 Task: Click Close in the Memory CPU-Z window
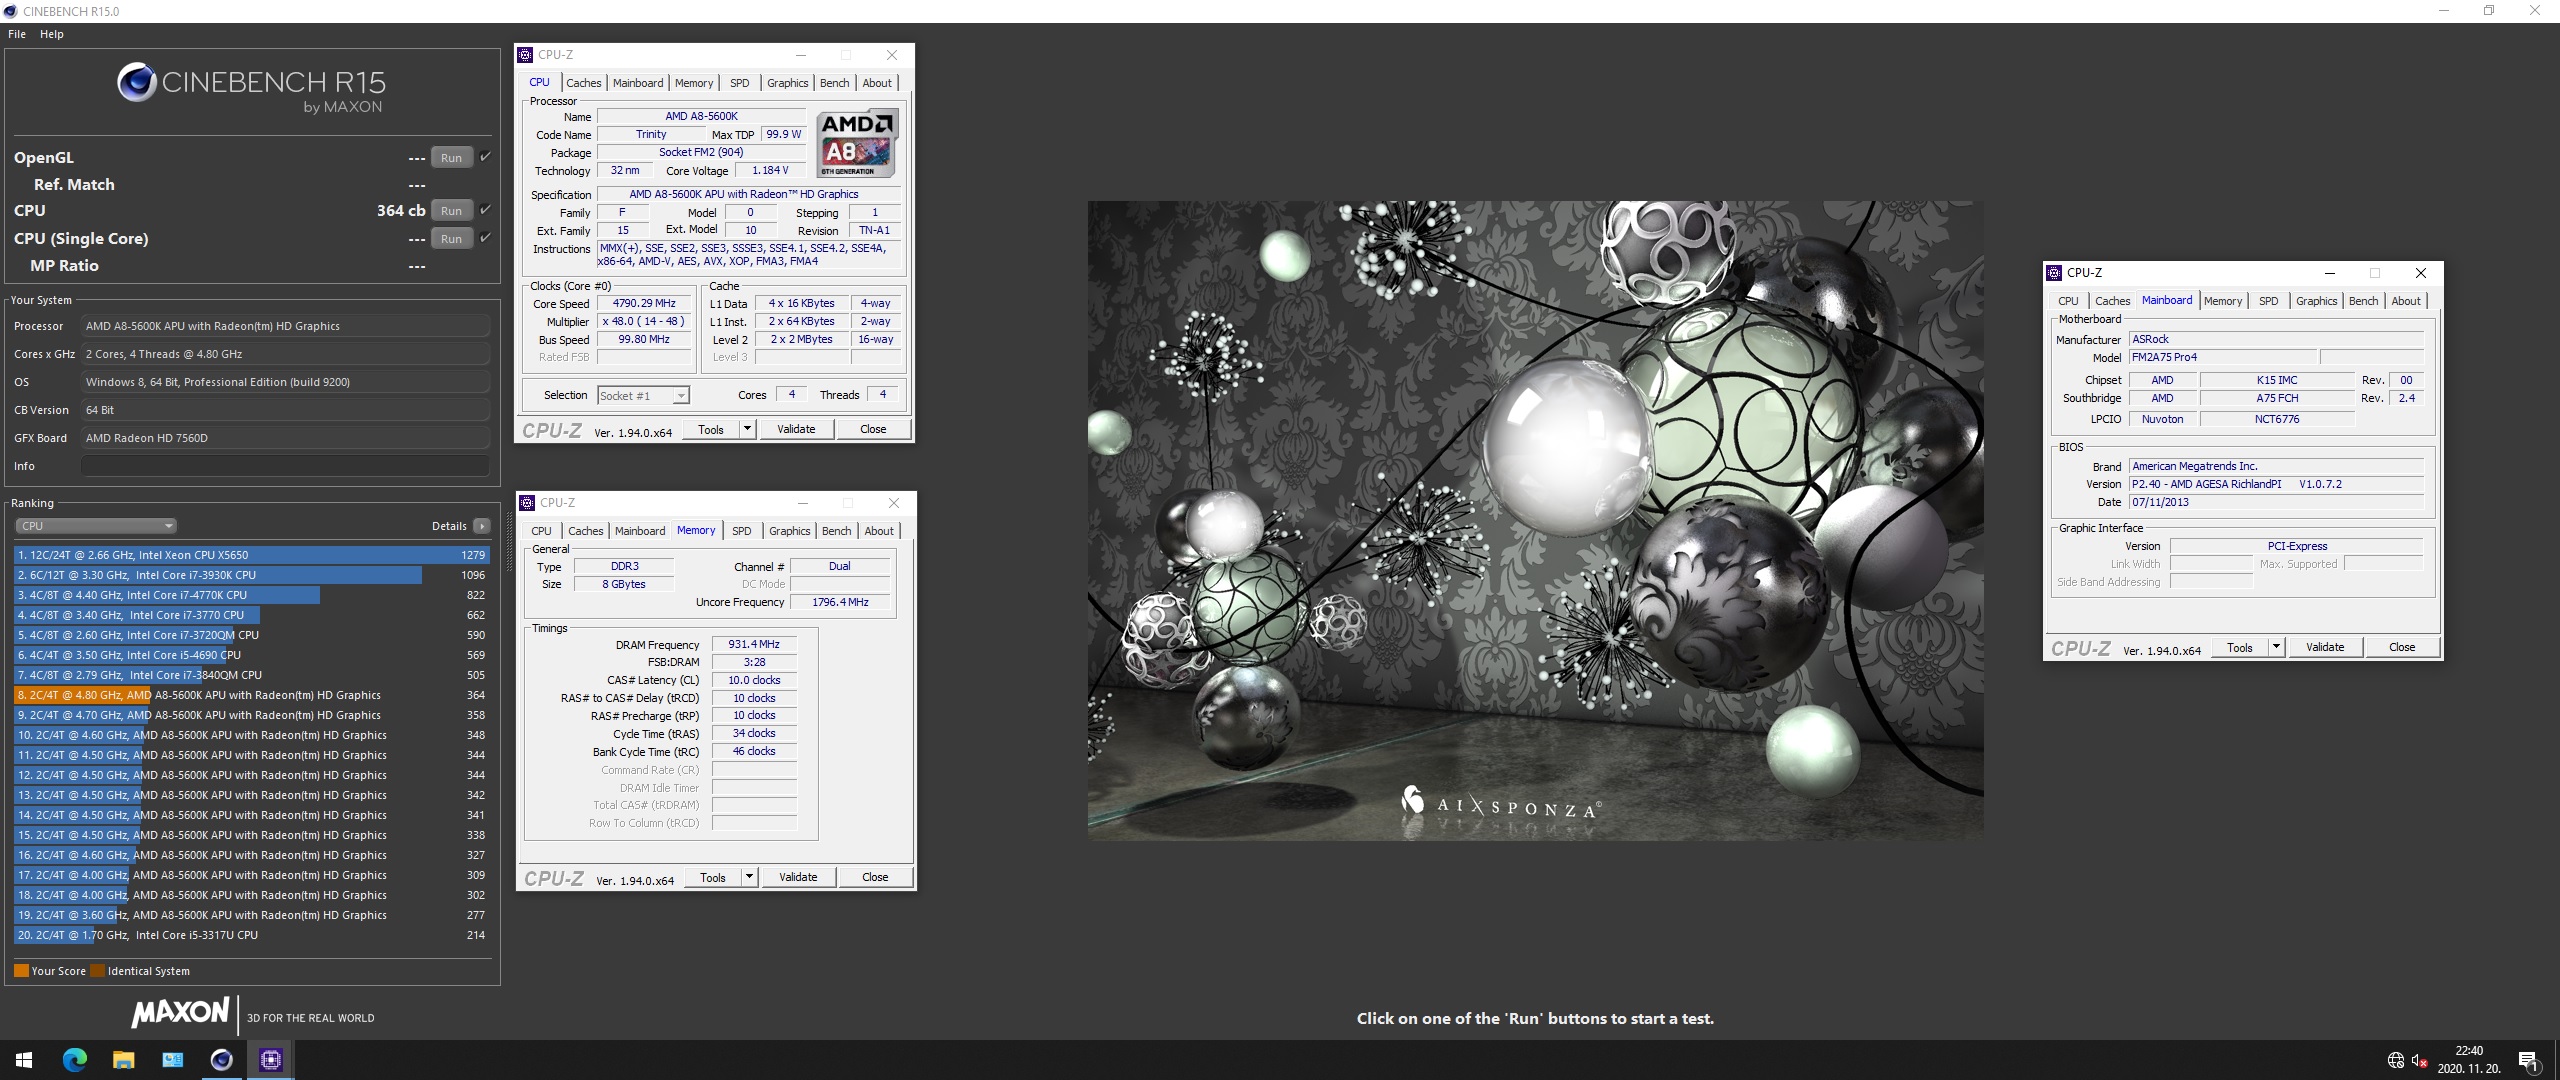pos(875,877)
